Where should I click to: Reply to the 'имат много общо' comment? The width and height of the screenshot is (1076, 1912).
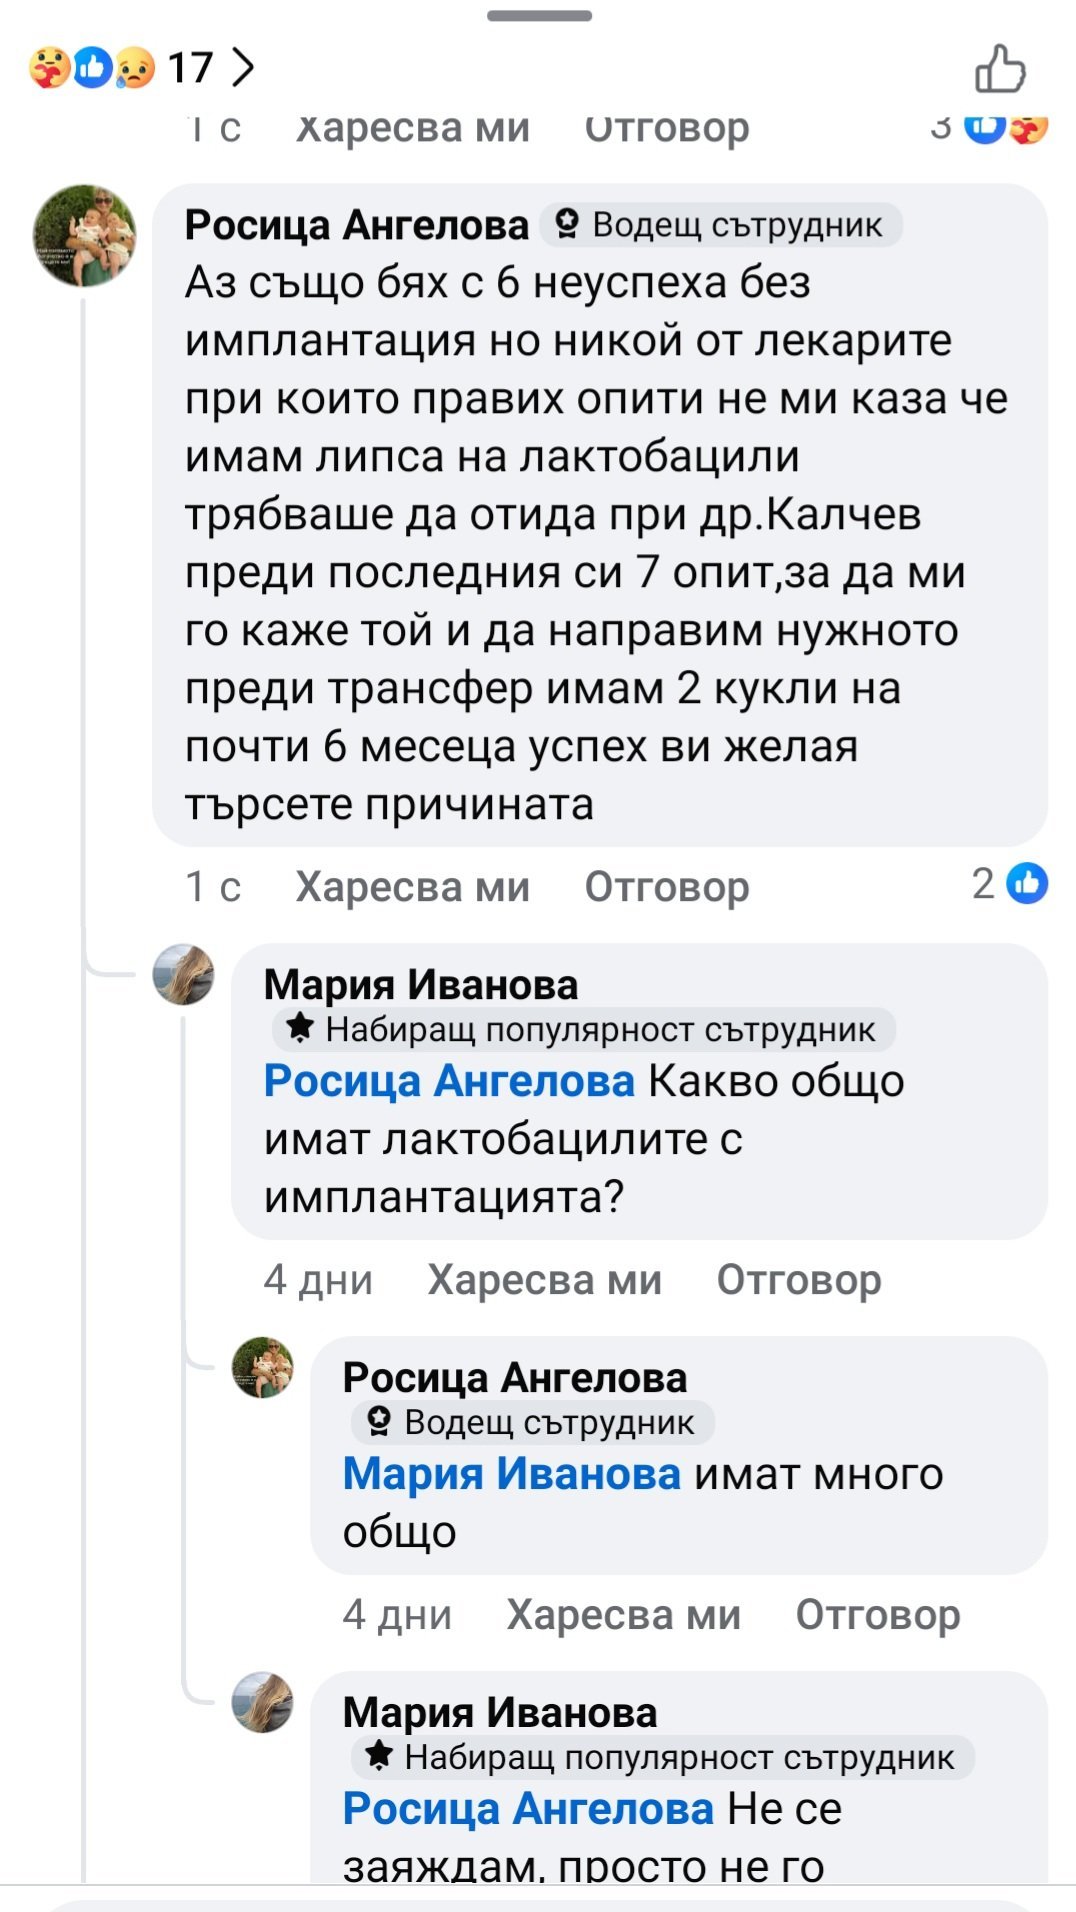pos(877,1615)
